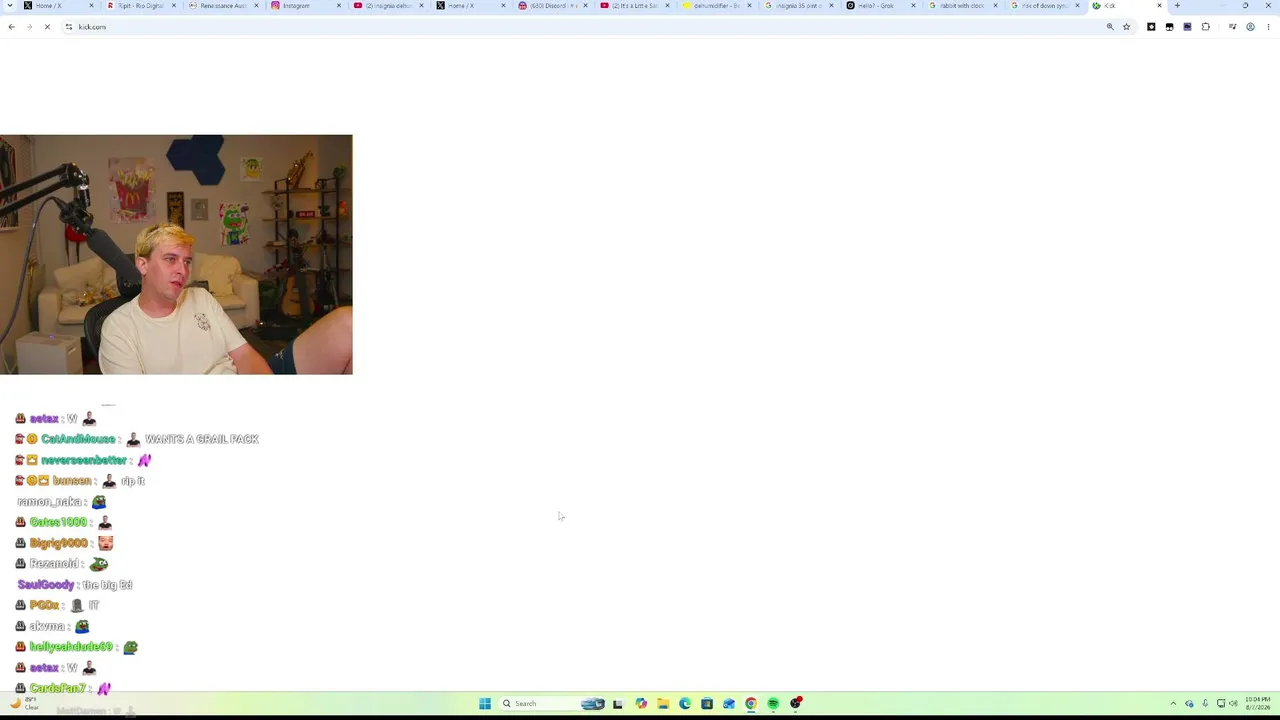Open File Explorer from the taskbar

[663, 704]
